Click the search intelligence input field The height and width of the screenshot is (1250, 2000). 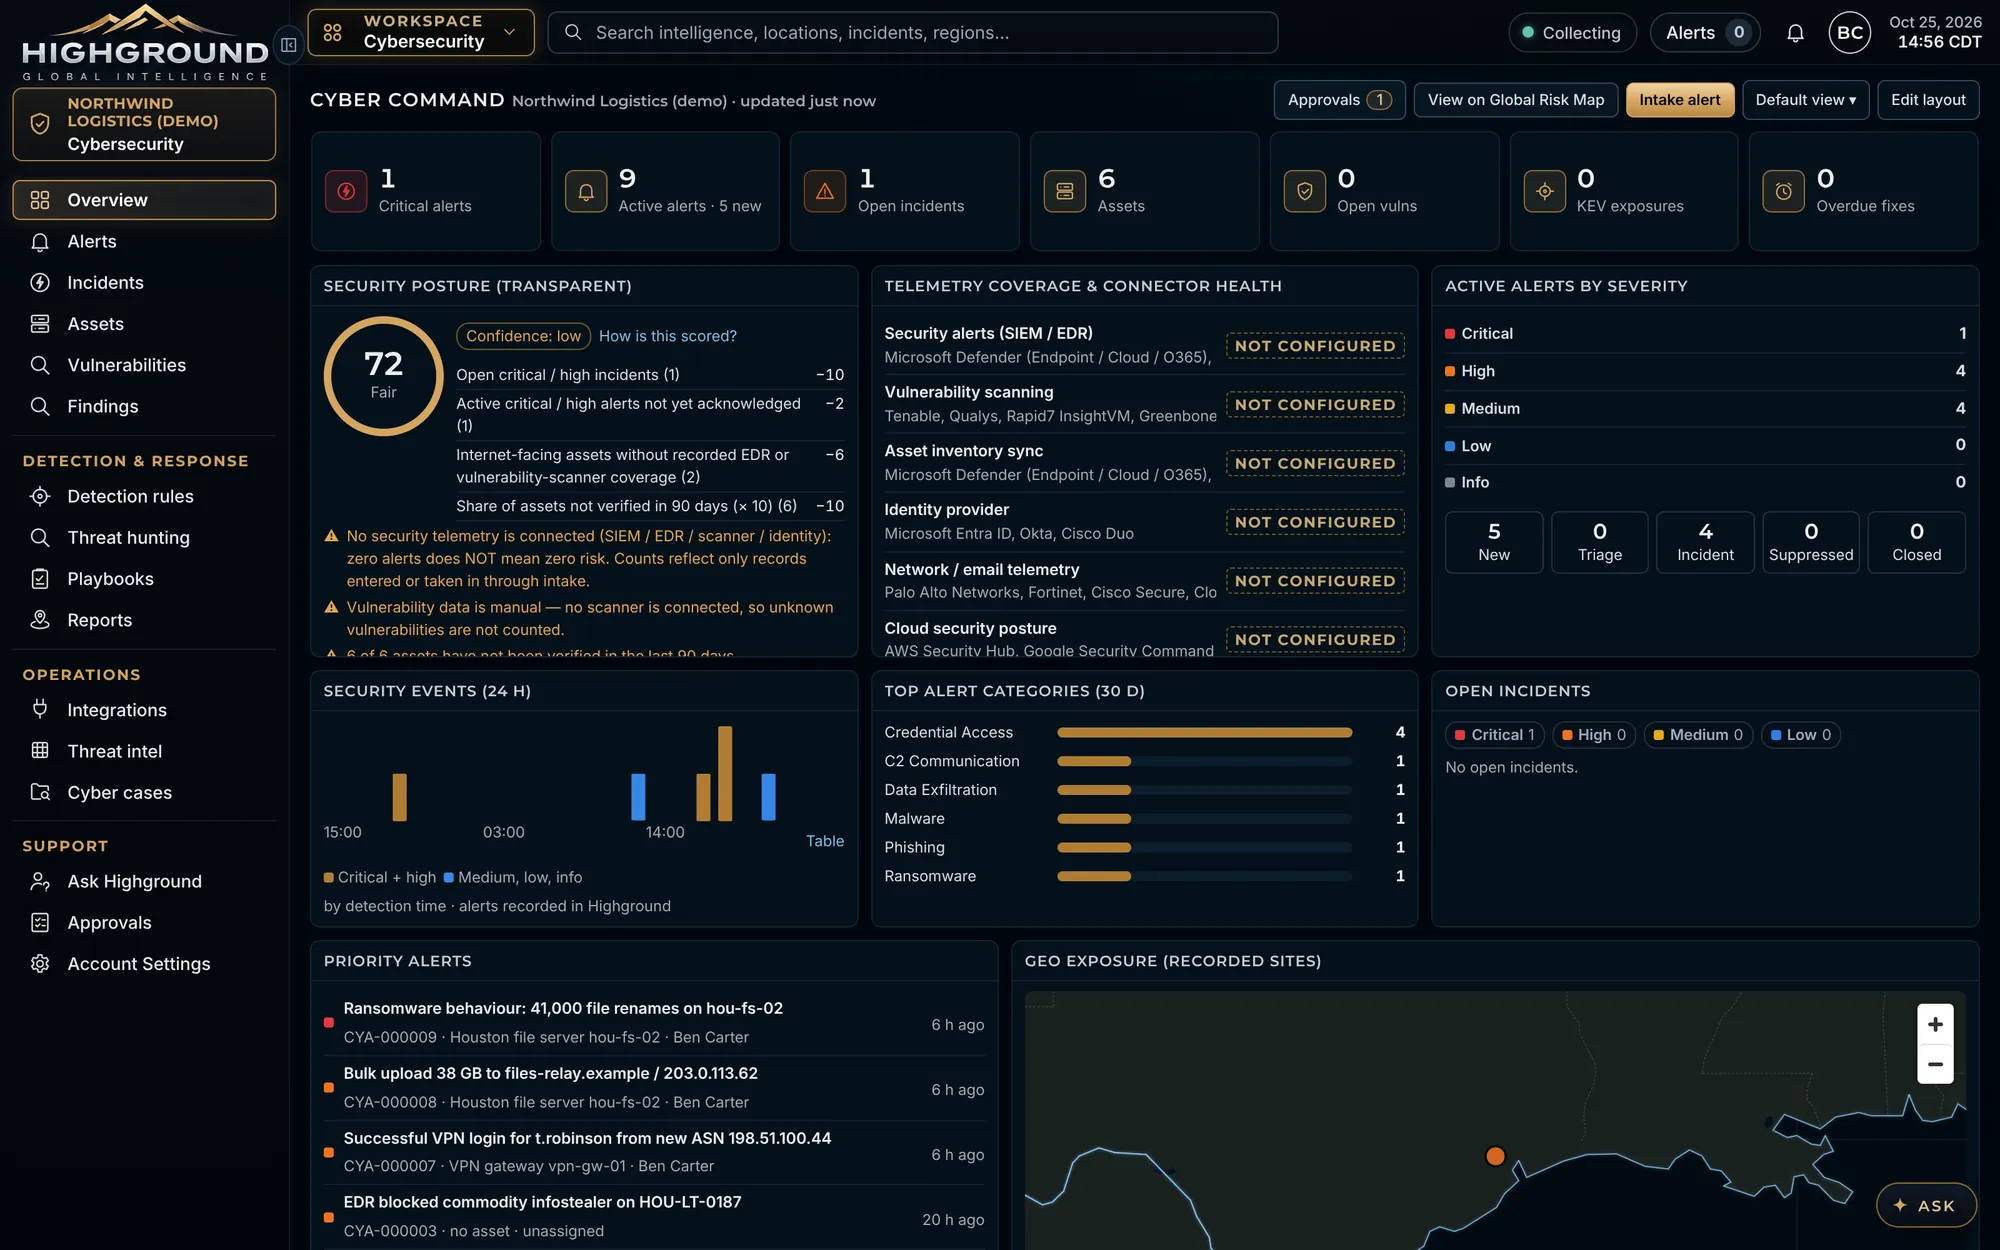click(912, 33)
